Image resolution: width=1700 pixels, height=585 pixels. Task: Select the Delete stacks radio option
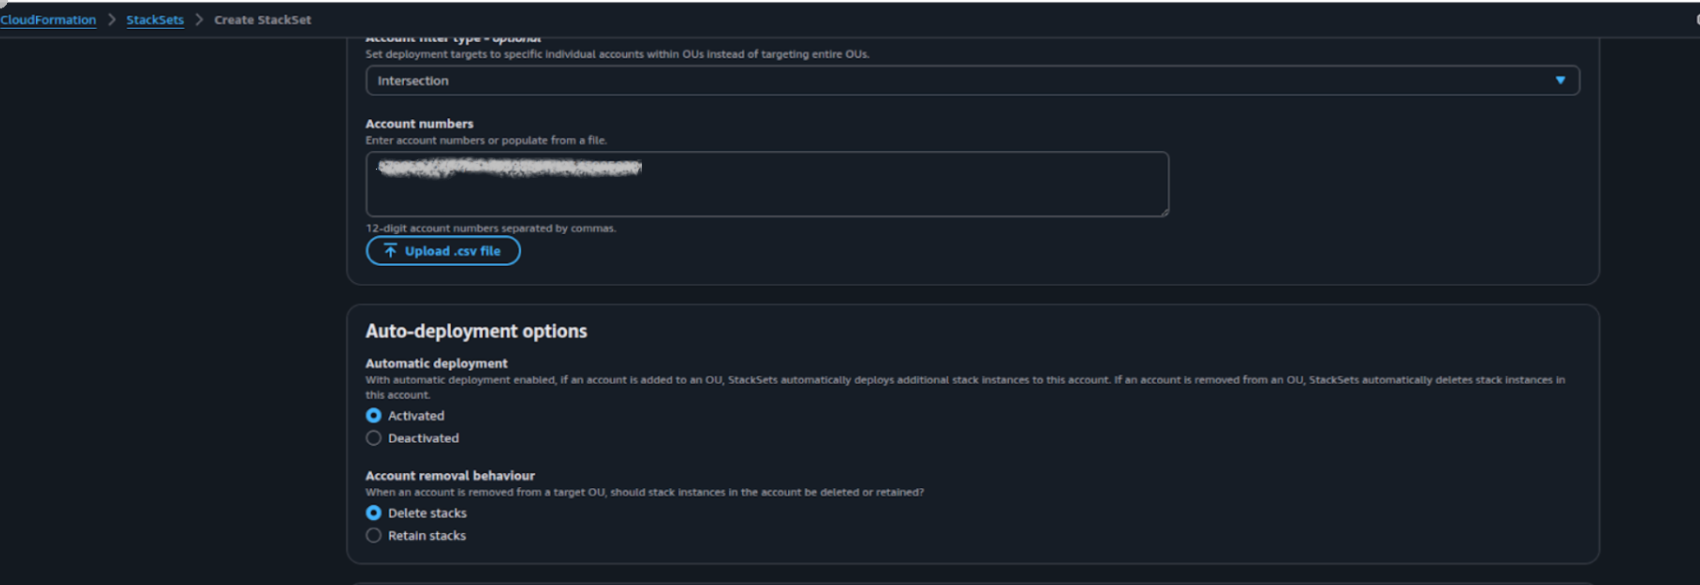pyautogui.click(x=374, y=513)
